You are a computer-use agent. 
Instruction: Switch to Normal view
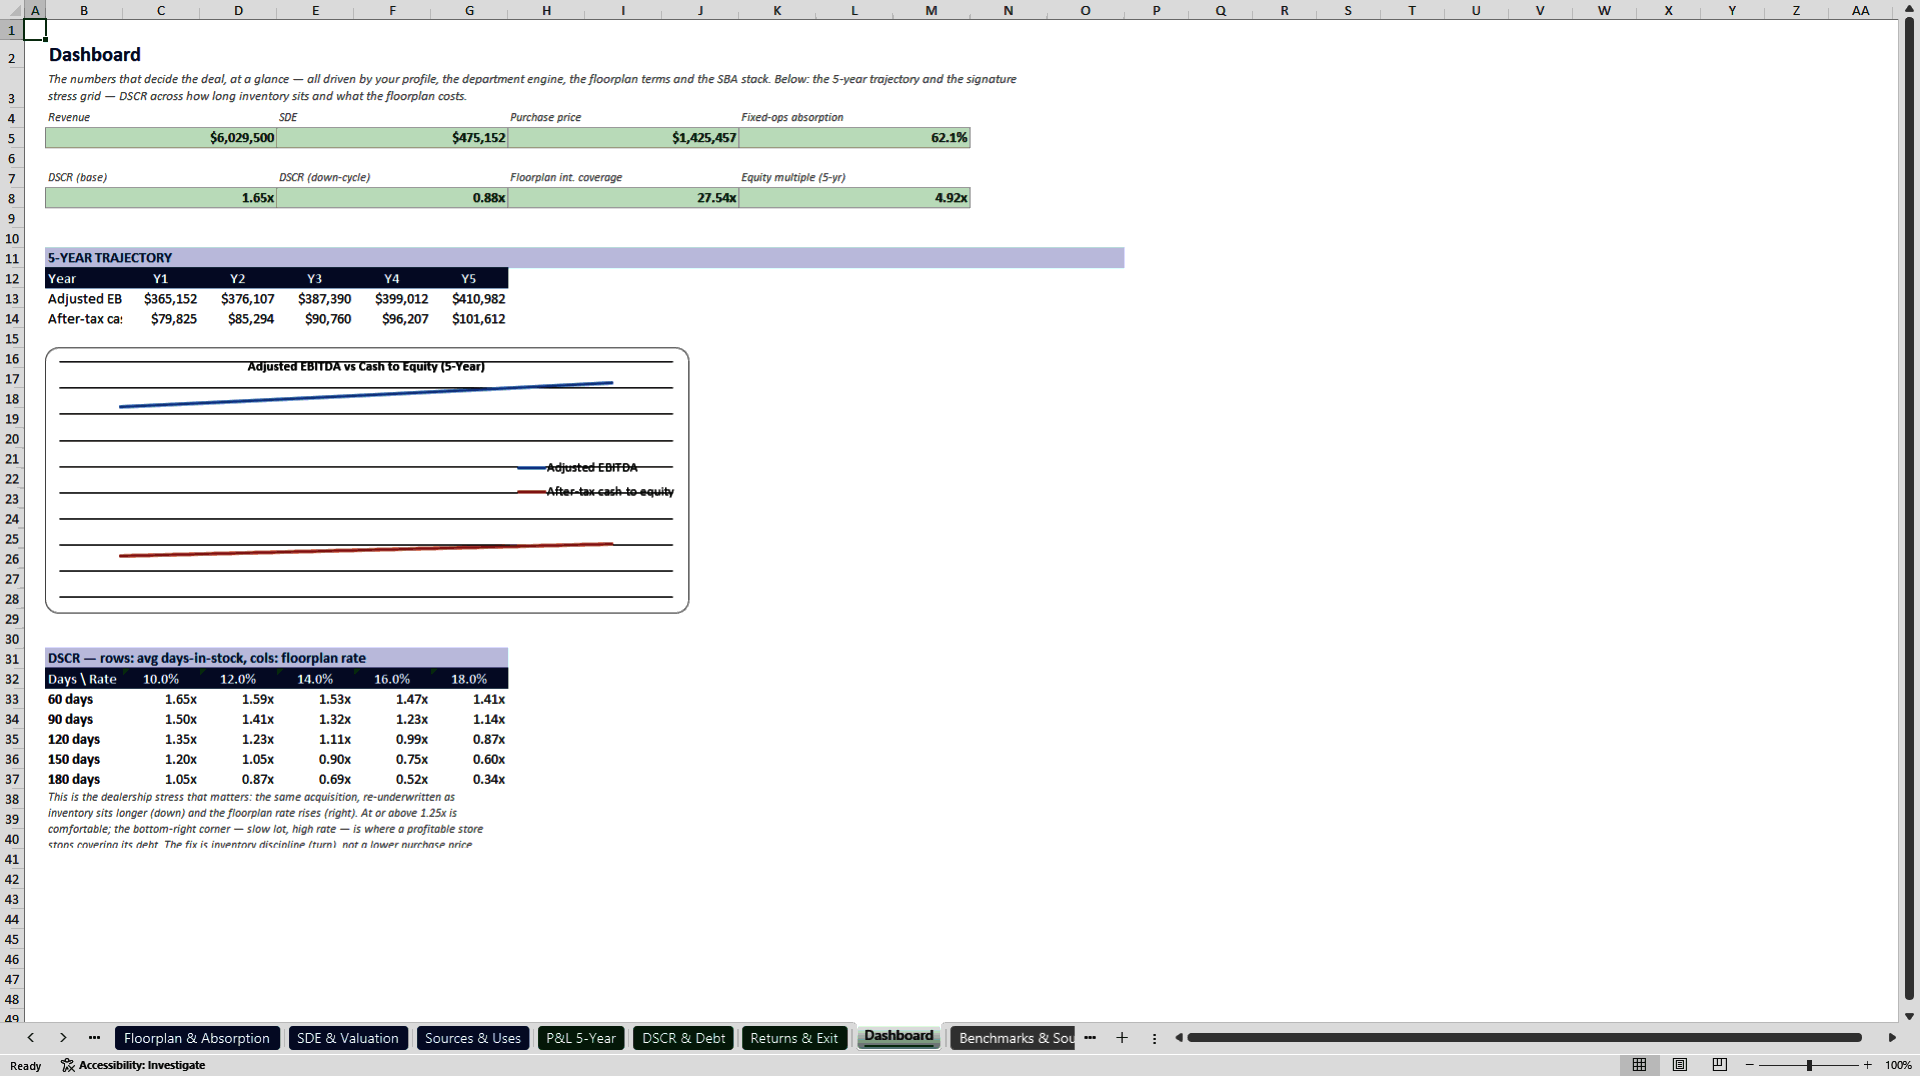[1639, 1065]
